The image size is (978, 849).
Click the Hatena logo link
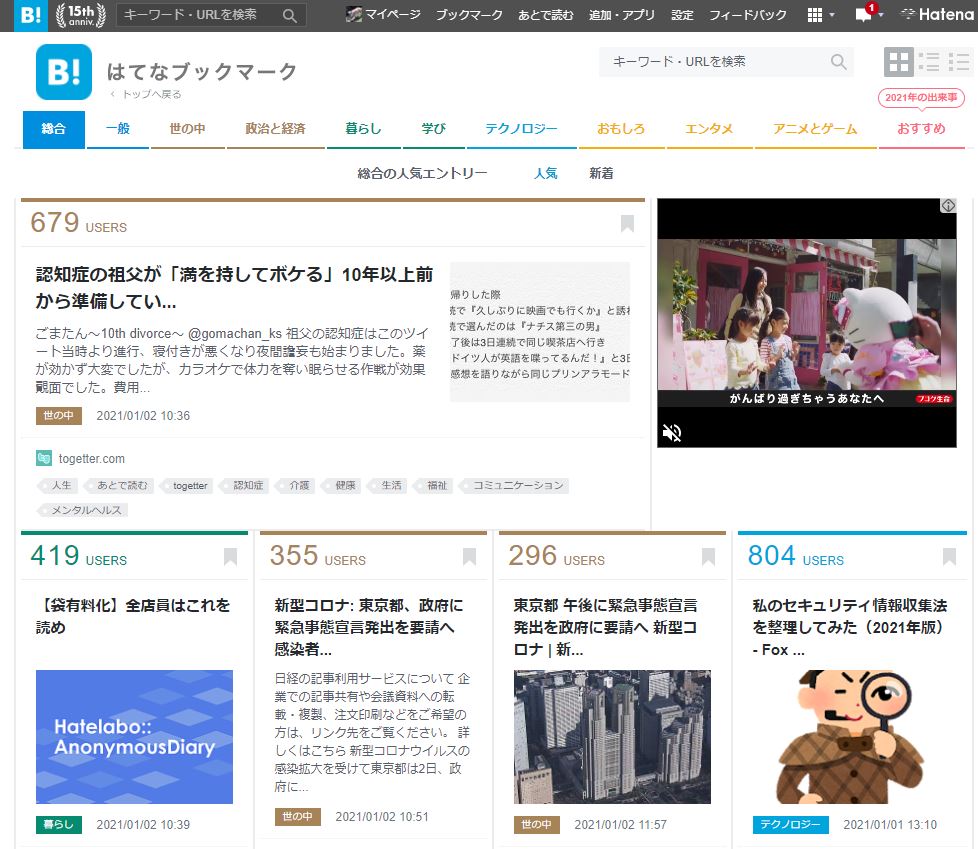[x=937, y=14]
